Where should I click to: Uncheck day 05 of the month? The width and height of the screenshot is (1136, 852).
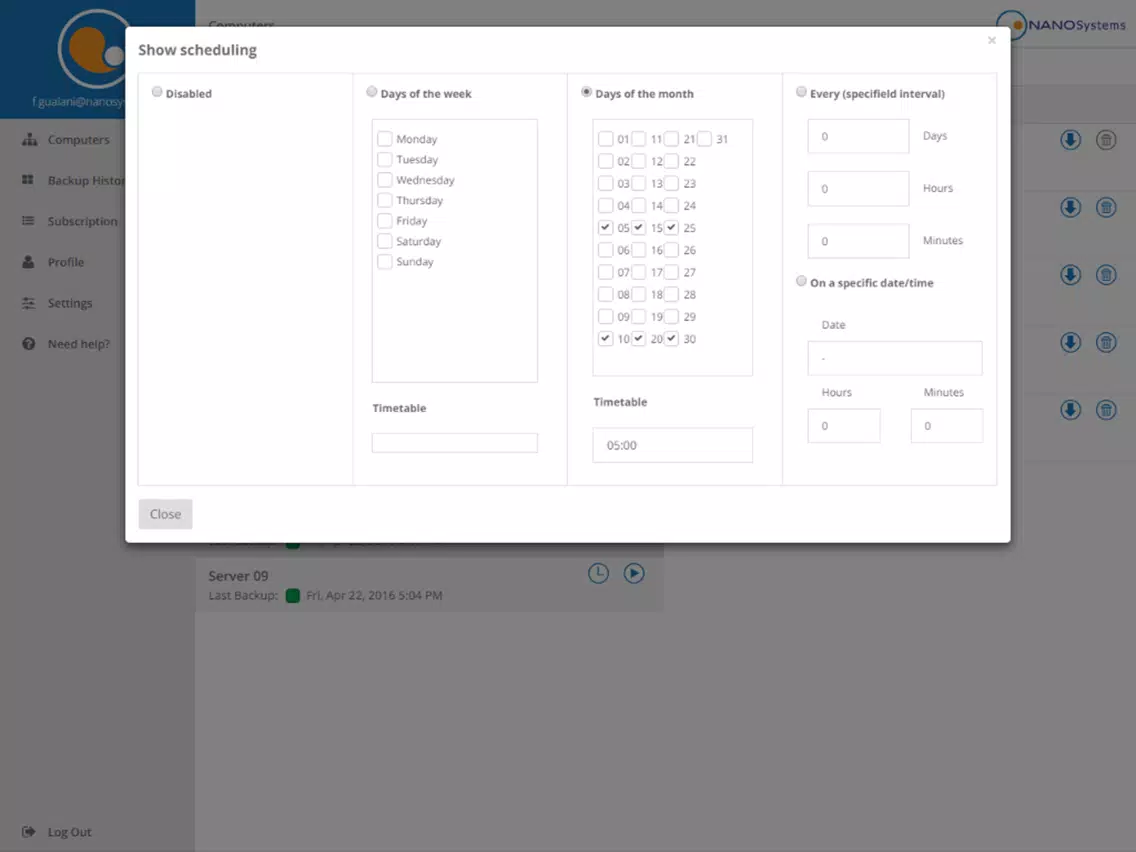(x=606, y=227)
